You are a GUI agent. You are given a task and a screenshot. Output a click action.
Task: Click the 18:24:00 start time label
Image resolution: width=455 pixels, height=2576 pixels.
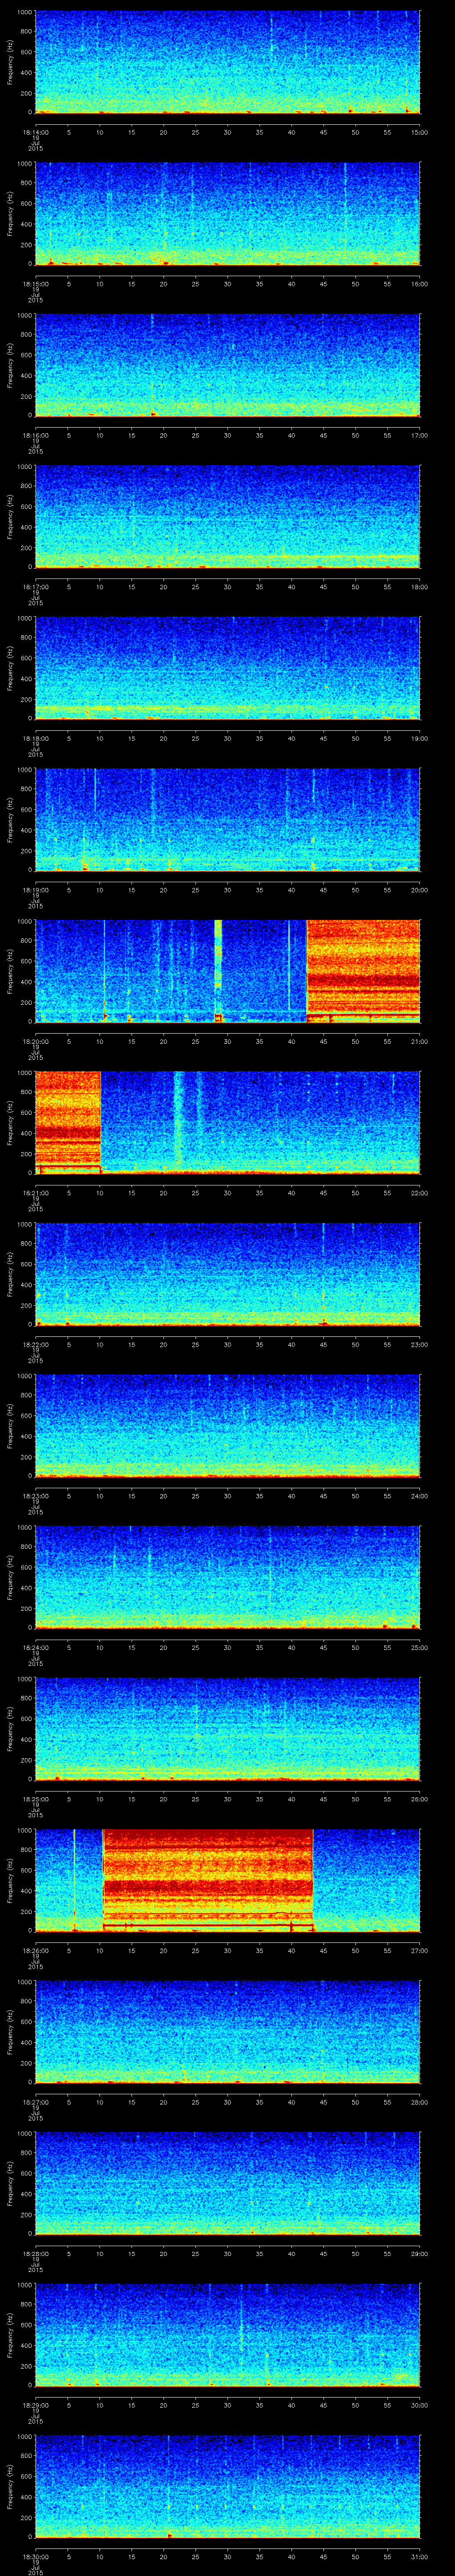(35, 1648)
